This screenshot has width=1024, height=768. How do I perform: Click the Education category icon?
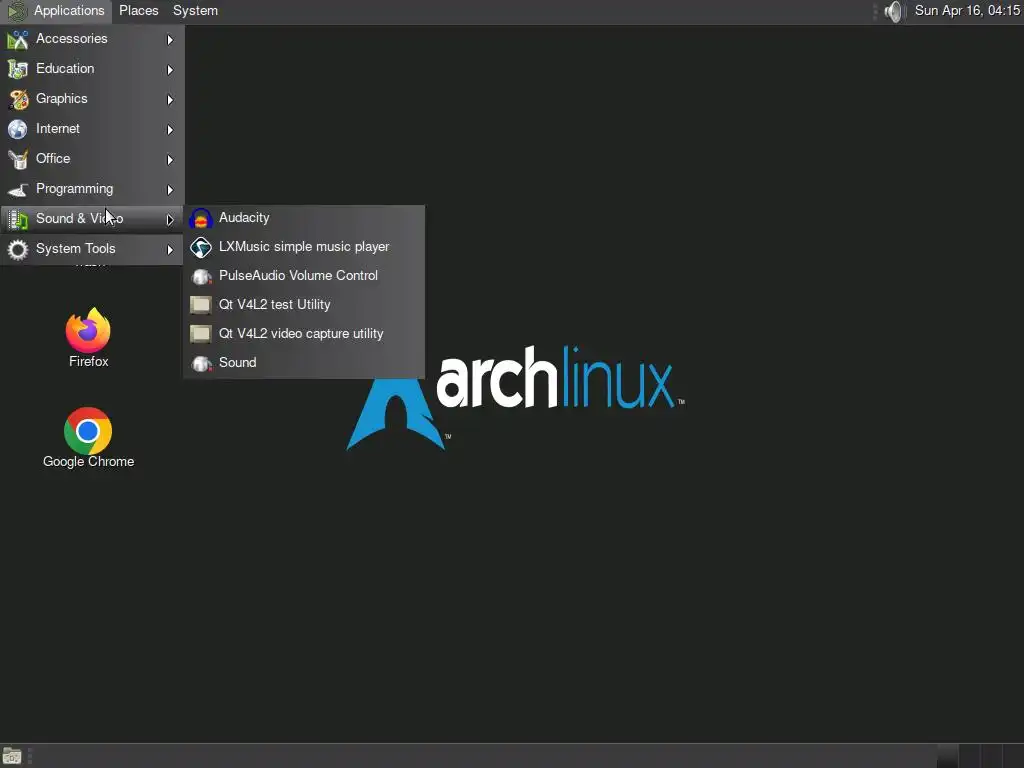pyautogui.click(x=18, y=69)
